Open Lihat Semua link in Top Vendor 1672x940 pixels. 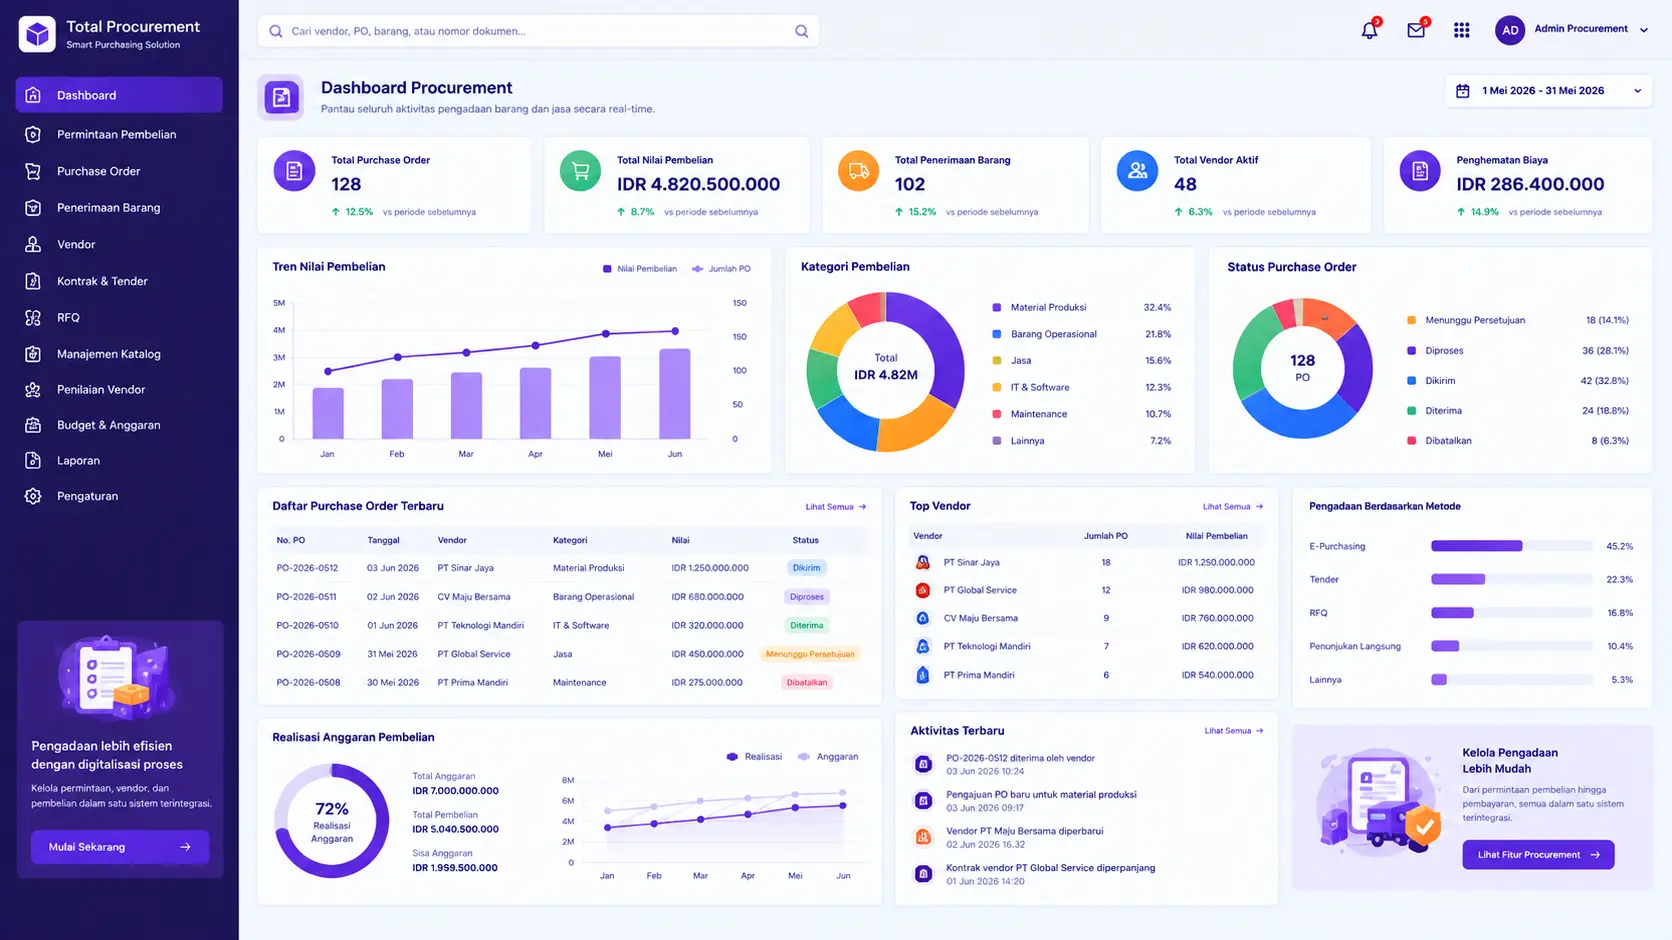(1233, 507)
